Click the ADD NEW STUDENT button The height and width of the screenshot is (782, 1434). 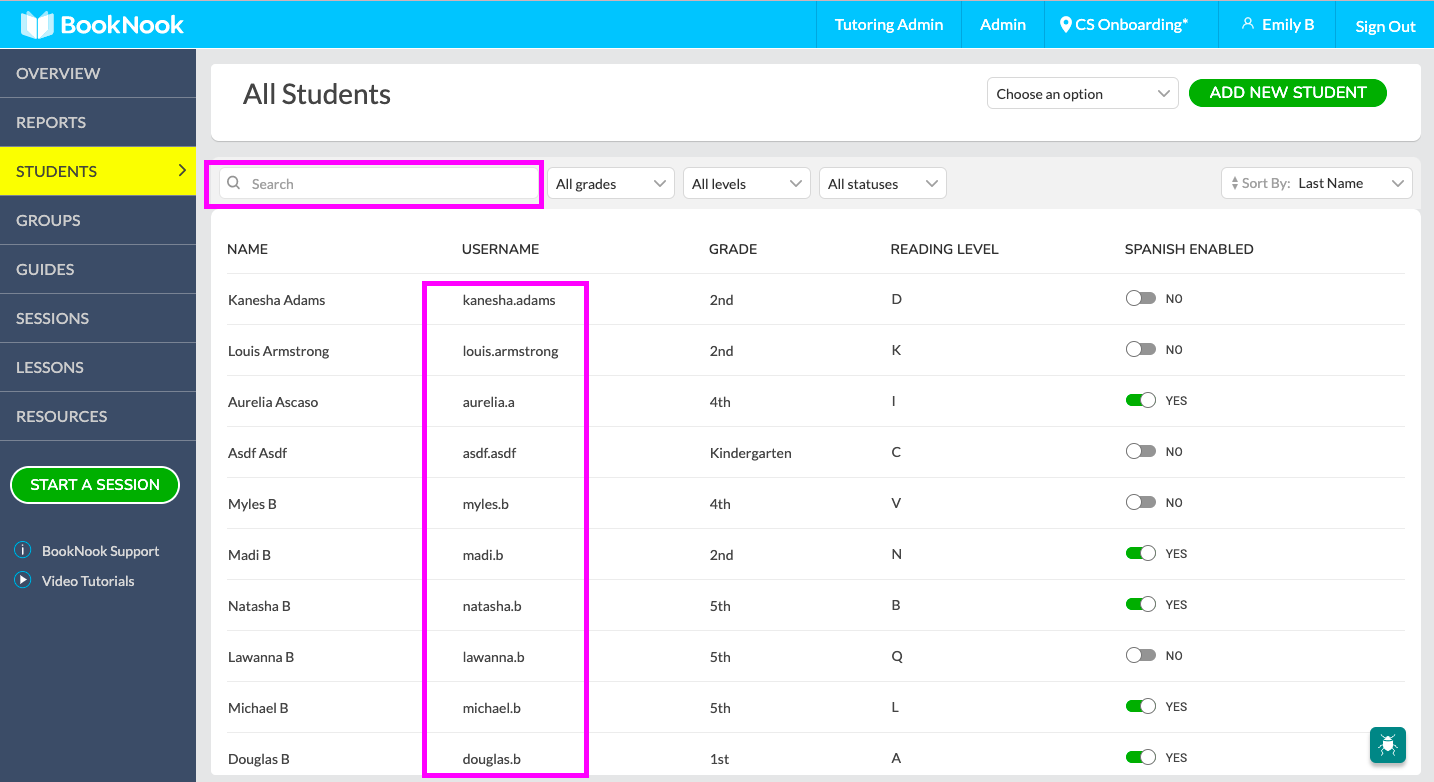1288,92
